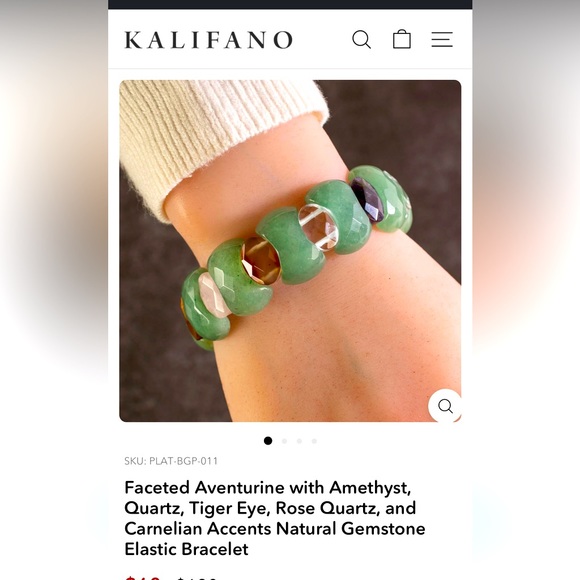Open the search magnifier in header
Image resolution: width=580 pixels, height=580 pixels.
coord(361,40)
